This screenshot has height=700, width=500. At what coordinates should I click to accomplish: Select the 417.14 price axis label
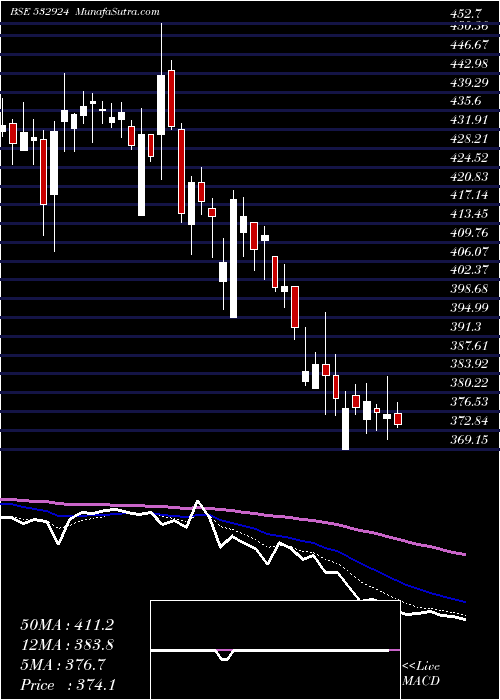pyautogui.click(x=468, y=195)
